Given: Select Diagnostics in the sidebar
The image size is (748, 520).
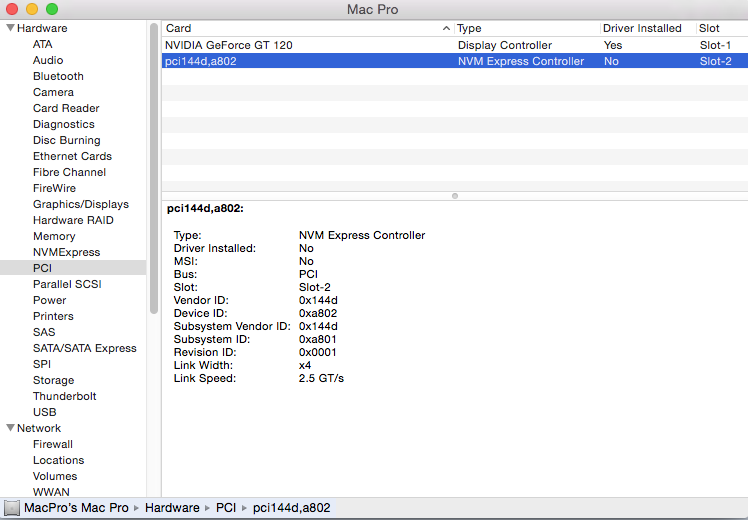Looking at the screenshot, I should (x=63, y=124).
